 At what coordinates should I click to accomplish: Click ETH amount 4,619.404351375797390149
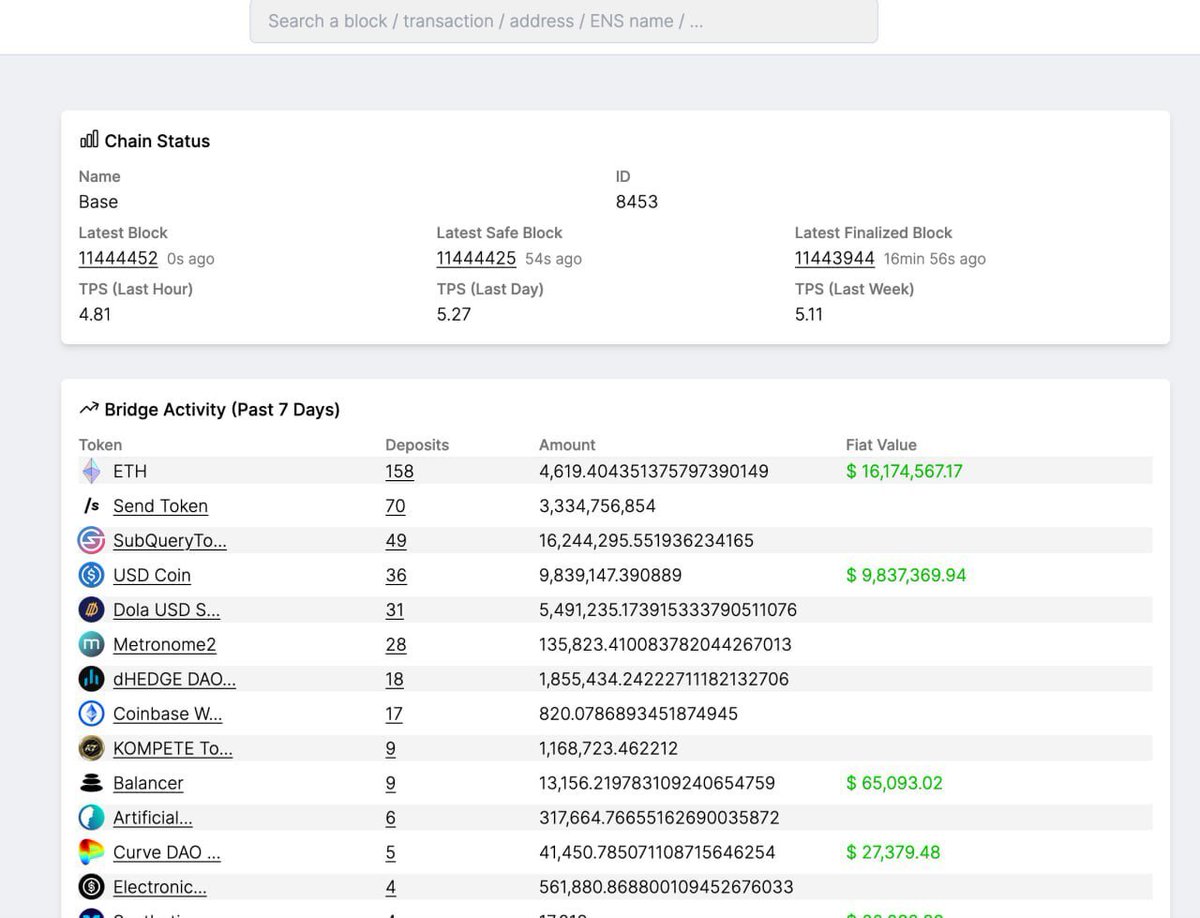654,471
